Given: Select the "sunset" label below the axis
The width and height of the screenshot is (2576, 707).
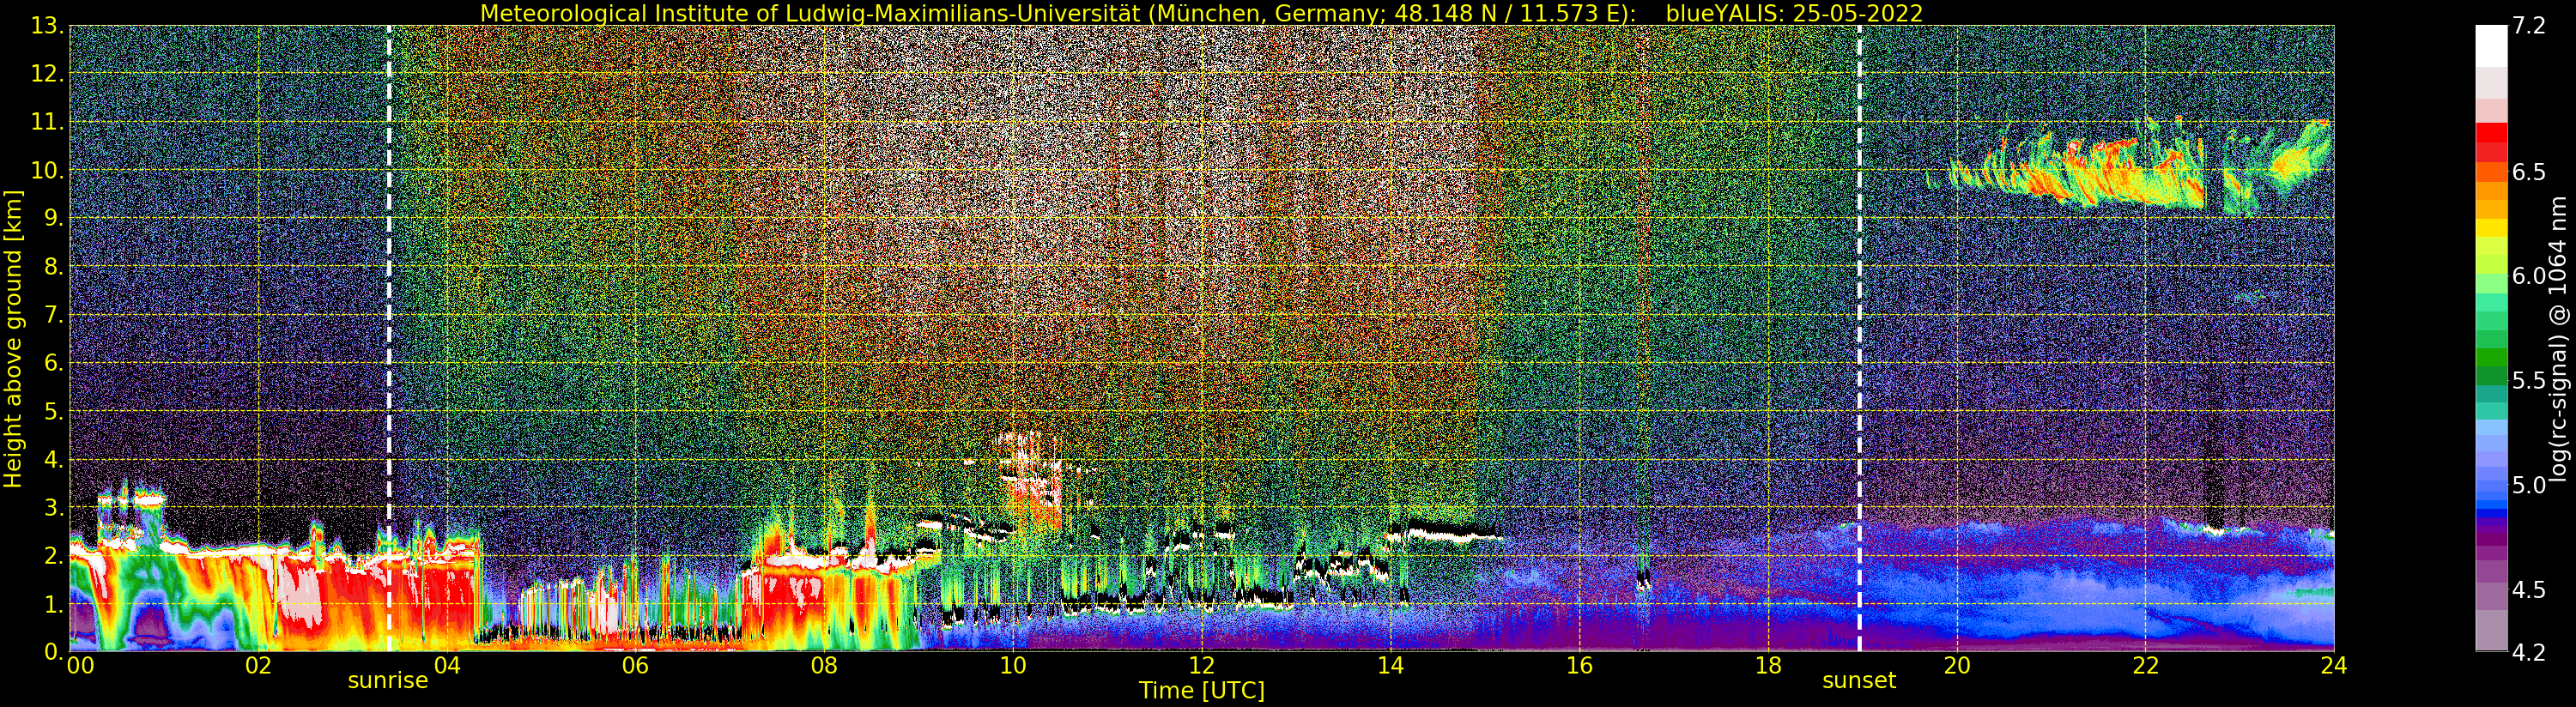Looking at the screenshot, I should 1859,681.
